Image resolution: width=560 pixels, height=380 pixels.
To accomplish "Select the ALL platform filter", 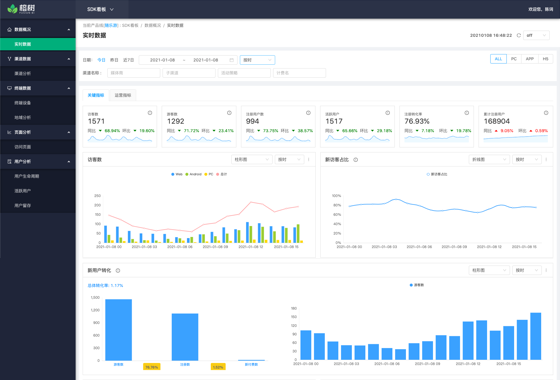I will (498, 59).
